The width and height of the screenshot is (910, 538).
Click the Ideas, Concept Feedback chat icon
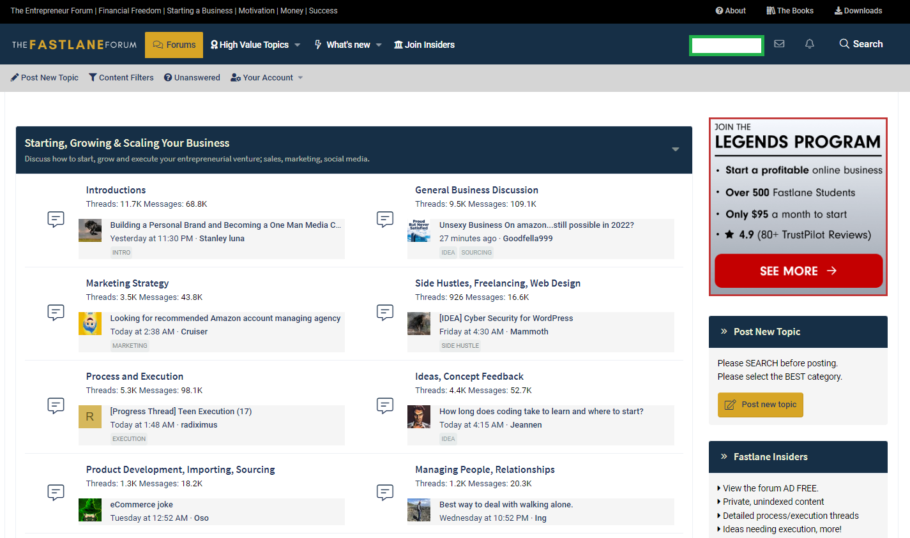click(385, 405)
